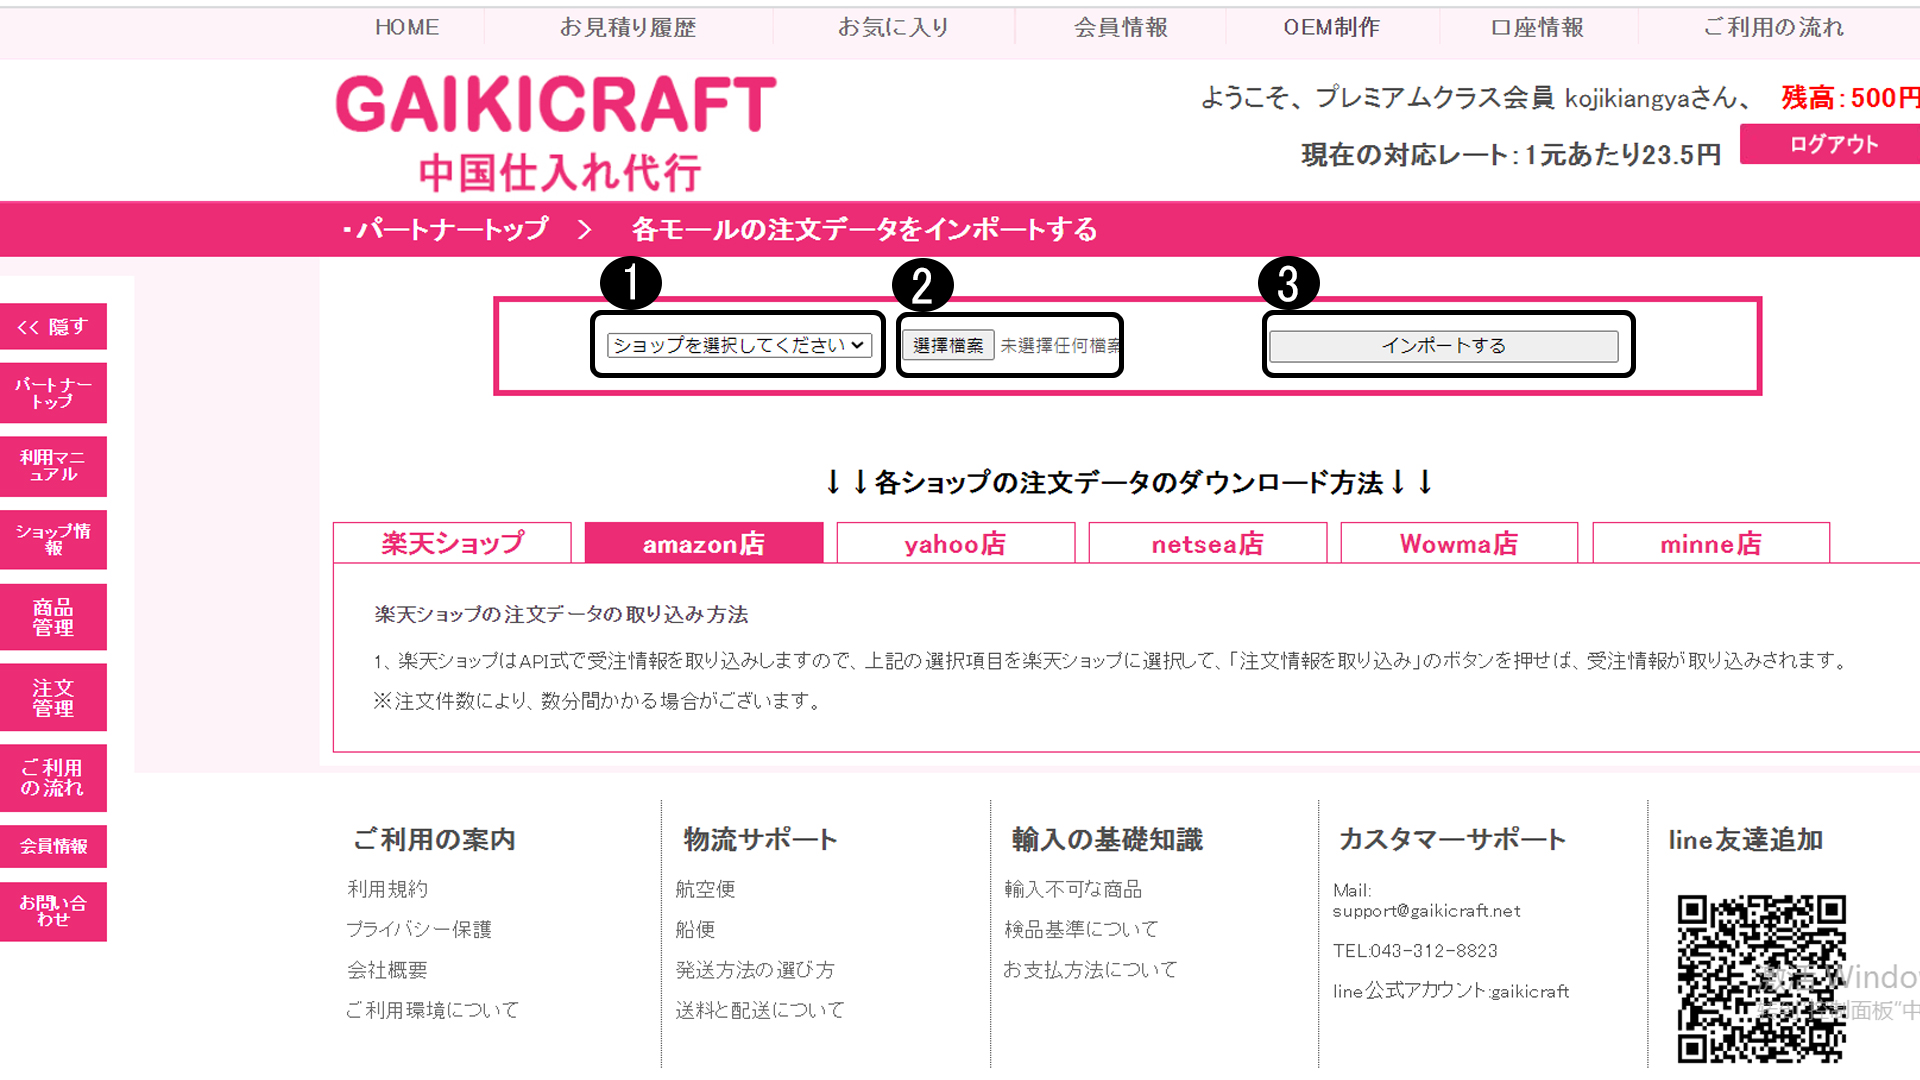Screen dimensions: 1920x1080
Task: Open OEM制作 in top navigation
Action: [x=1331, y=27]
